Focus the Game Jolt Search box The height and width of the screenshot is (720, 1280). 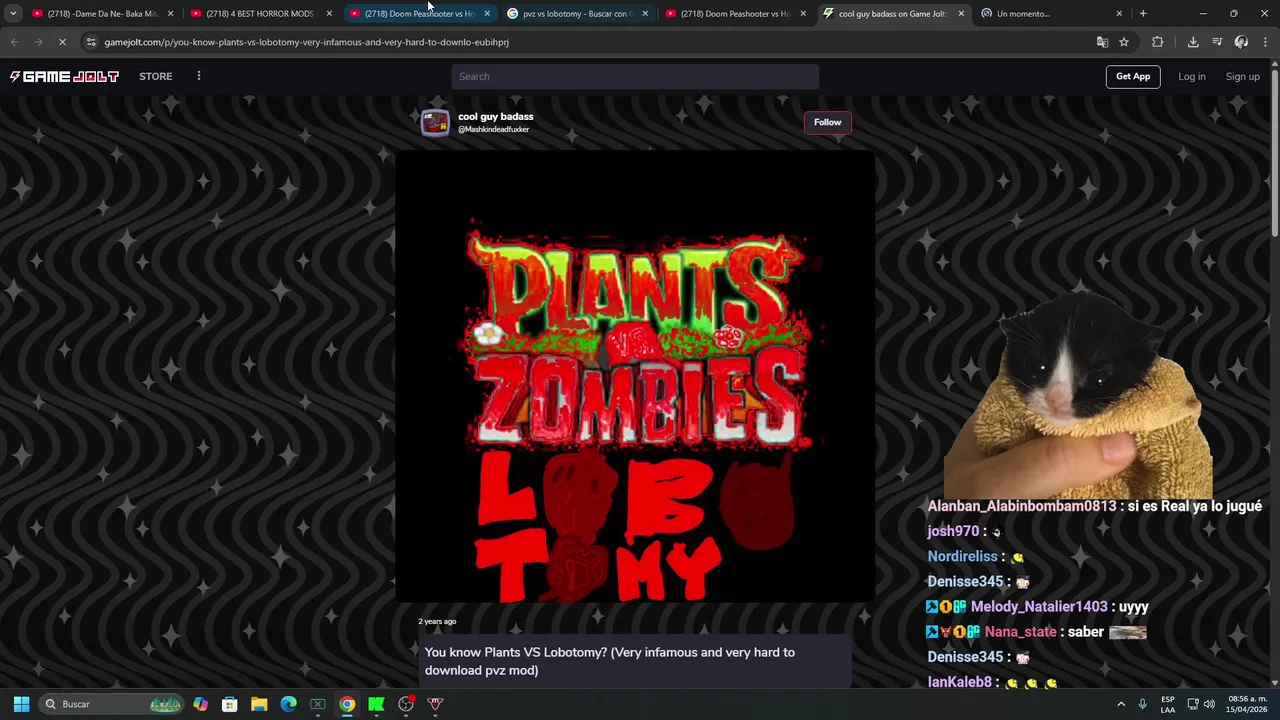click(635, 76)
